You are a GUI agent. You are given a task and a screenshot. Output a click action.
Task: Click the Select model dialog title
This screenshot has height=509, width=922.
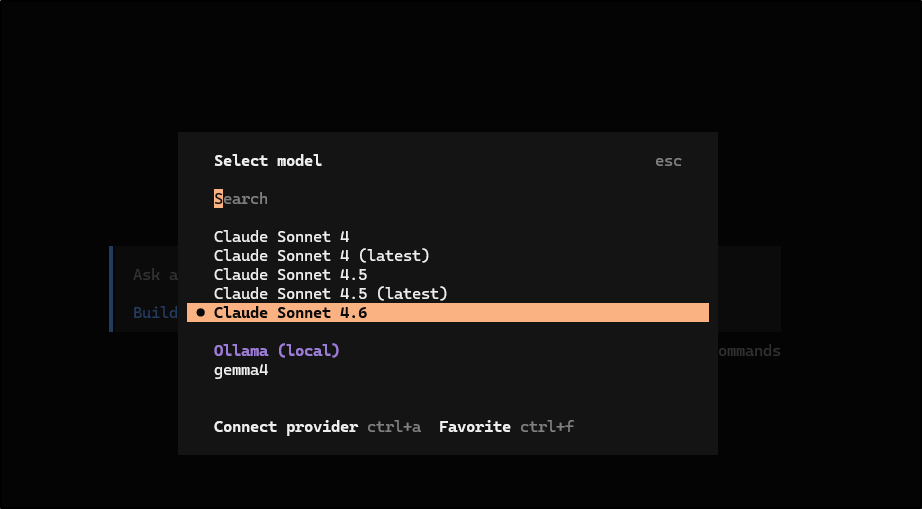(x=268, y=161)
